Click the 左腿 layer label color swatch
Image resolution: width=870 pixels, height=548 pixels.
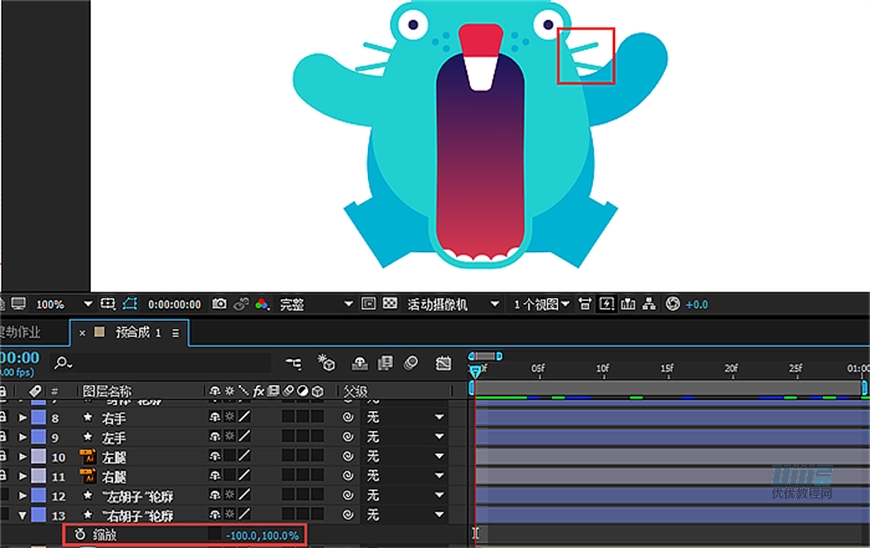point(38,457)
